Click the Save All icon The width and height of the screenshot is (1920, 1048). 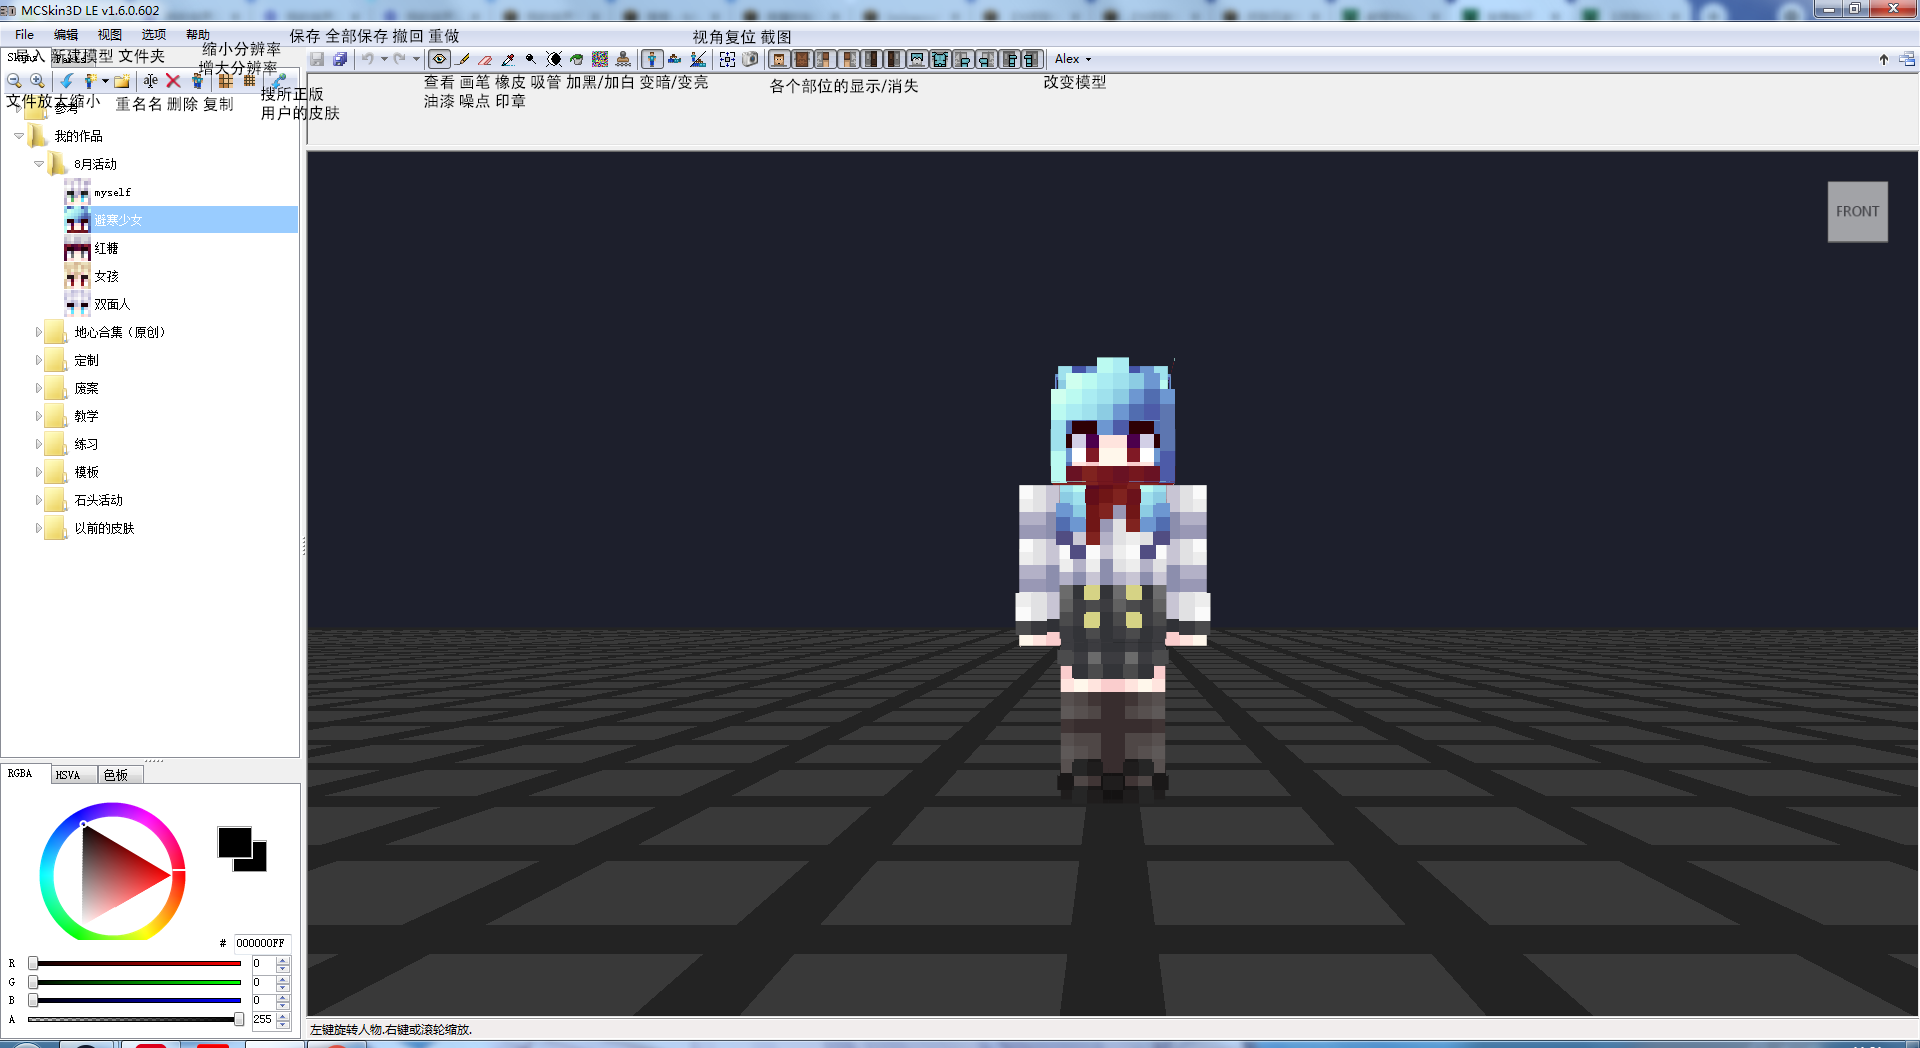(x=340, y=59)
